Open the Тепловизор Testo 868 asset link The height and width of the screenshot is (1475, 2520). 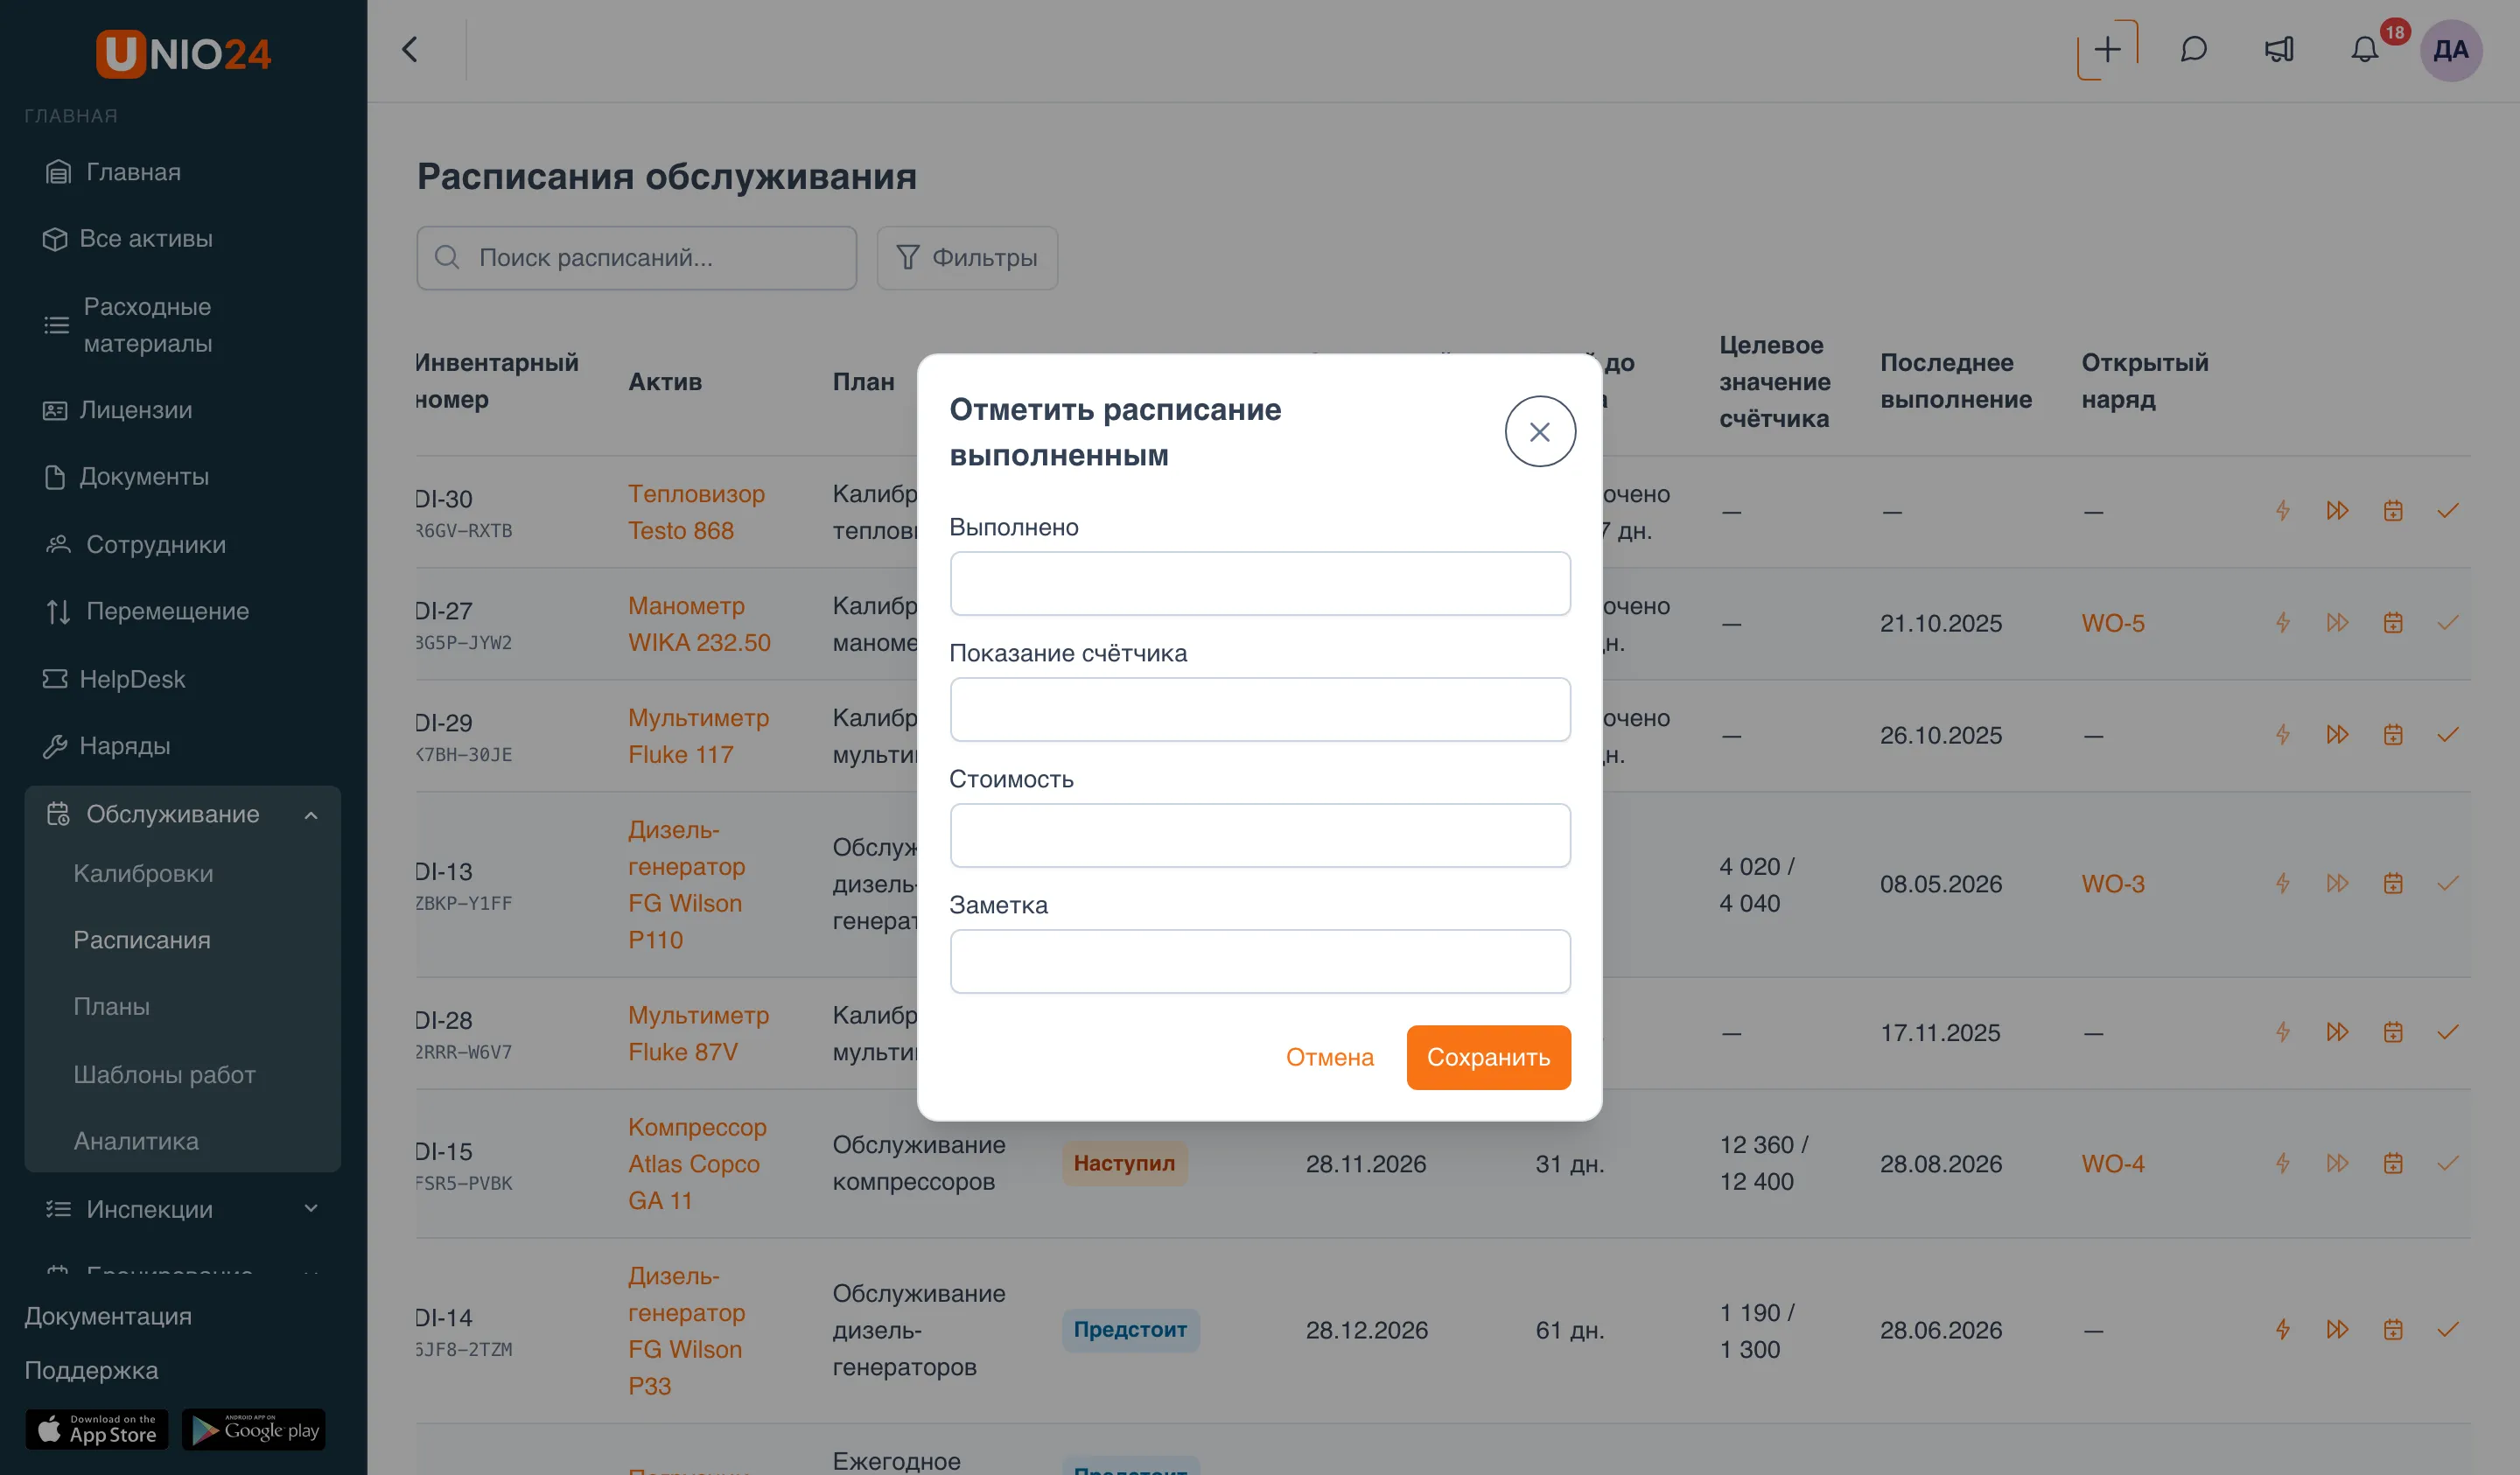[x=696, y=512]
